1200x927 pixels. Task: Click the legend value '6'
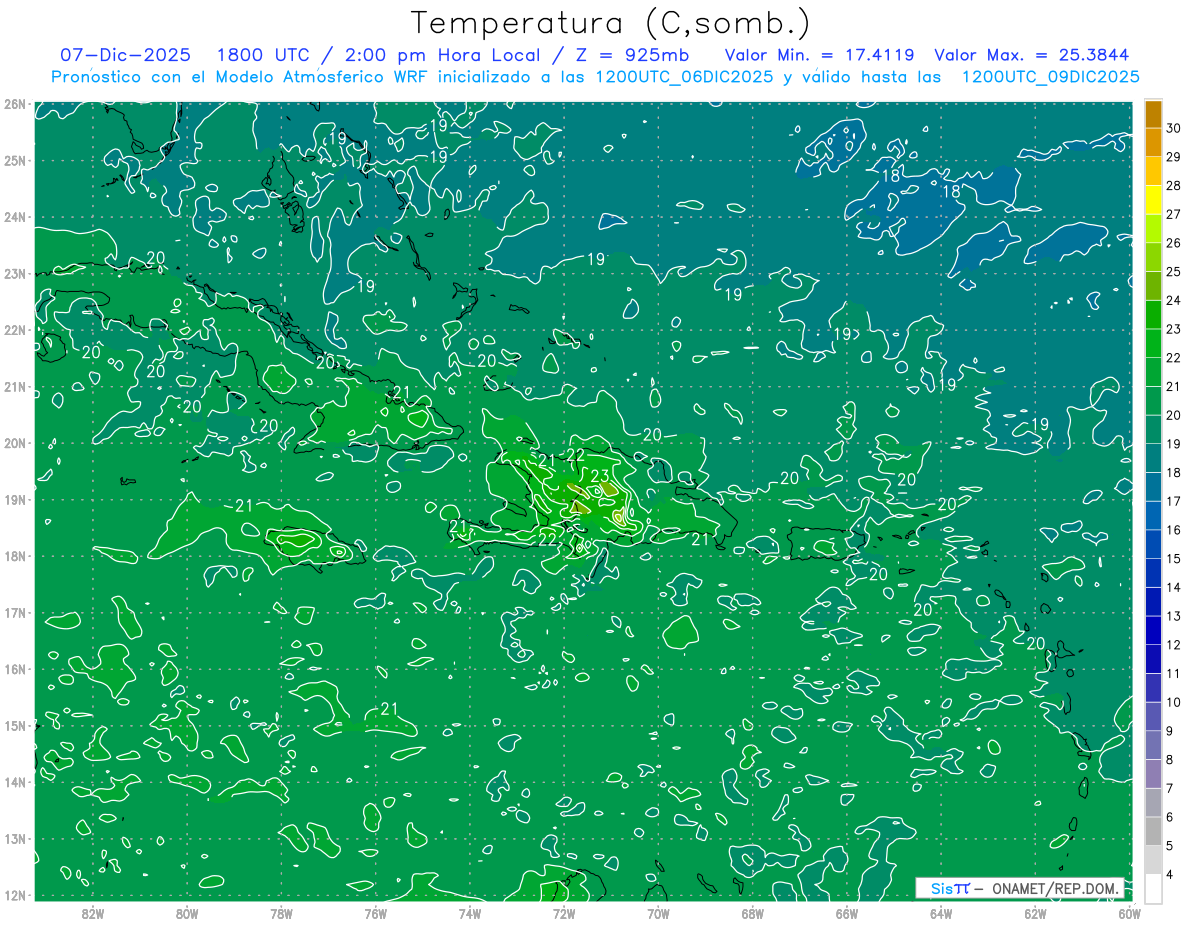1170,818
